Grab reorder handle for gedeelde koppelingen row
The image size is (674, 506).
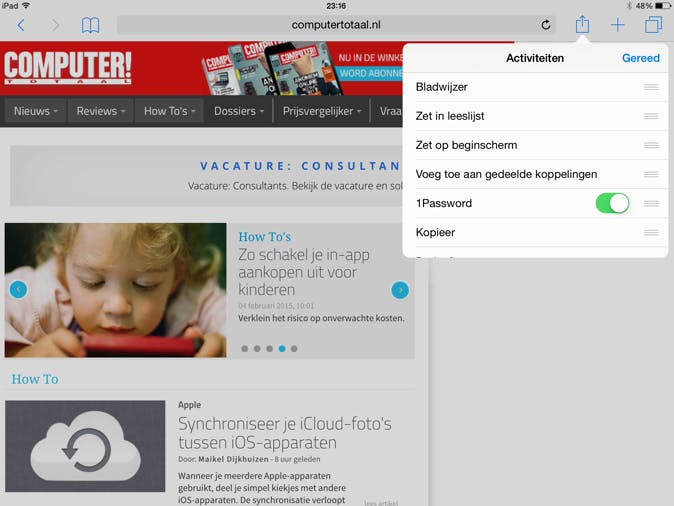[x=651, y=174]
